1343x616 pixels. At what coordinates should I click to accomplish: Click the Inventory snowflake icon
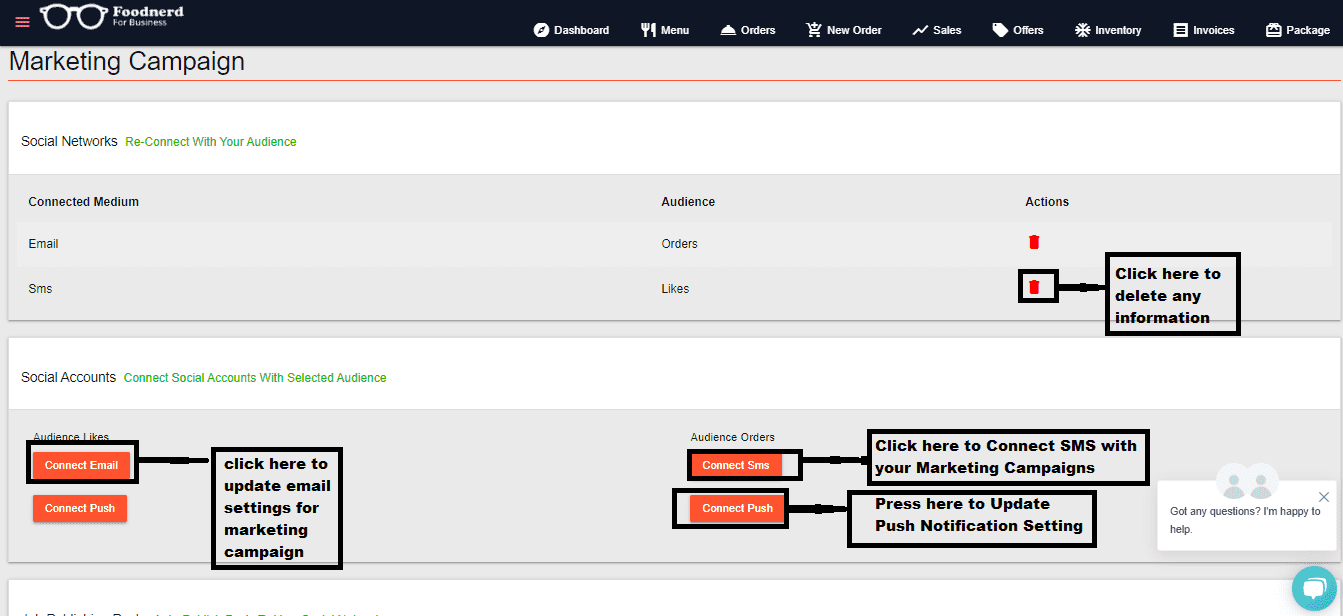pos(1082,30)
